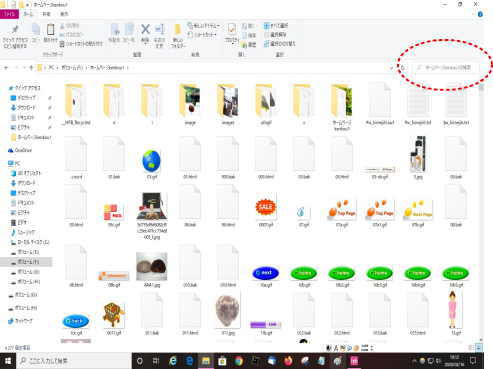The height and width of the screenshot is (369, 493).
Task: Open the pink File tab
Action: pyautogui.click(x=9, y=14)
